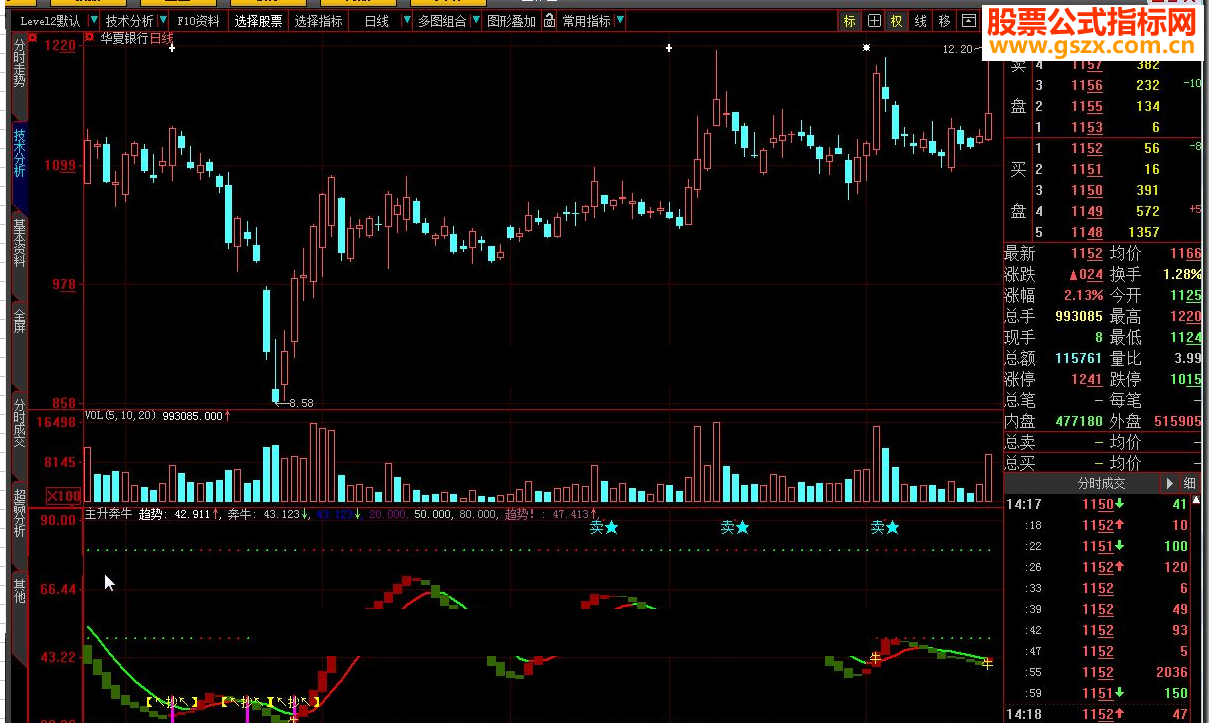Click the window panel icon after 移
The image size is (1209, 723).
coord(968,21)
